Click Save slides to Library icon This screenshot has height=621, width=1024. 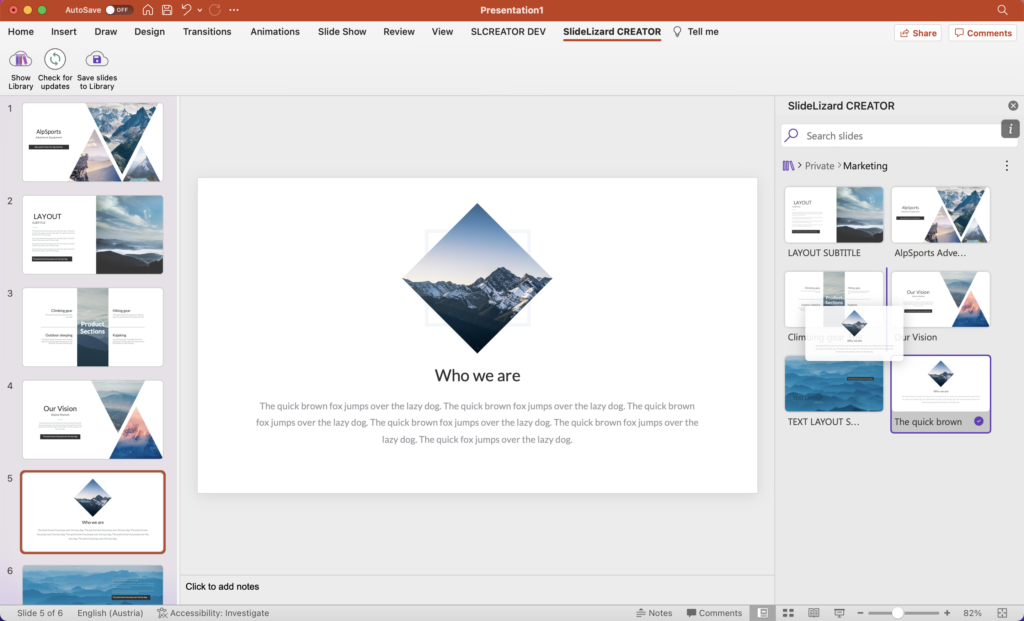coord(97,59)
